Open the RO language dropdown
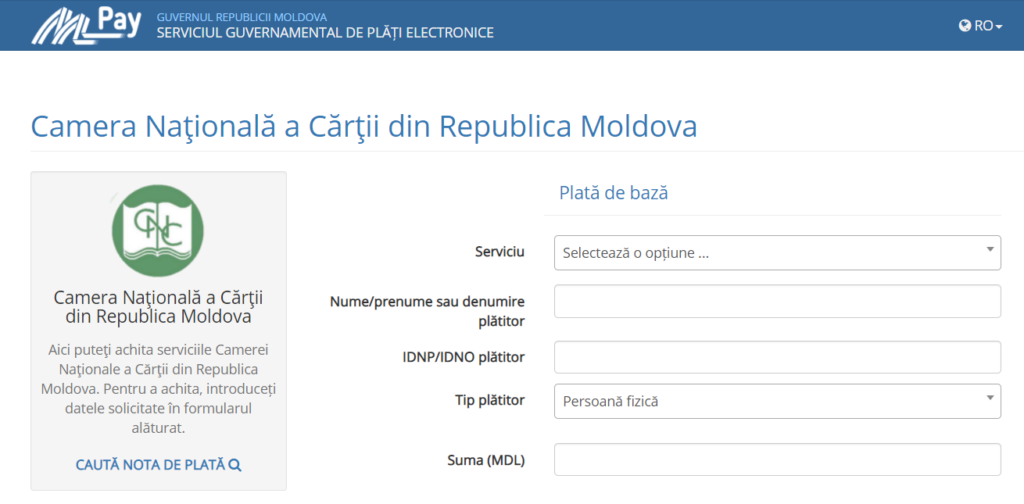This screenshot has height=504, width=1024. [980, 25]
